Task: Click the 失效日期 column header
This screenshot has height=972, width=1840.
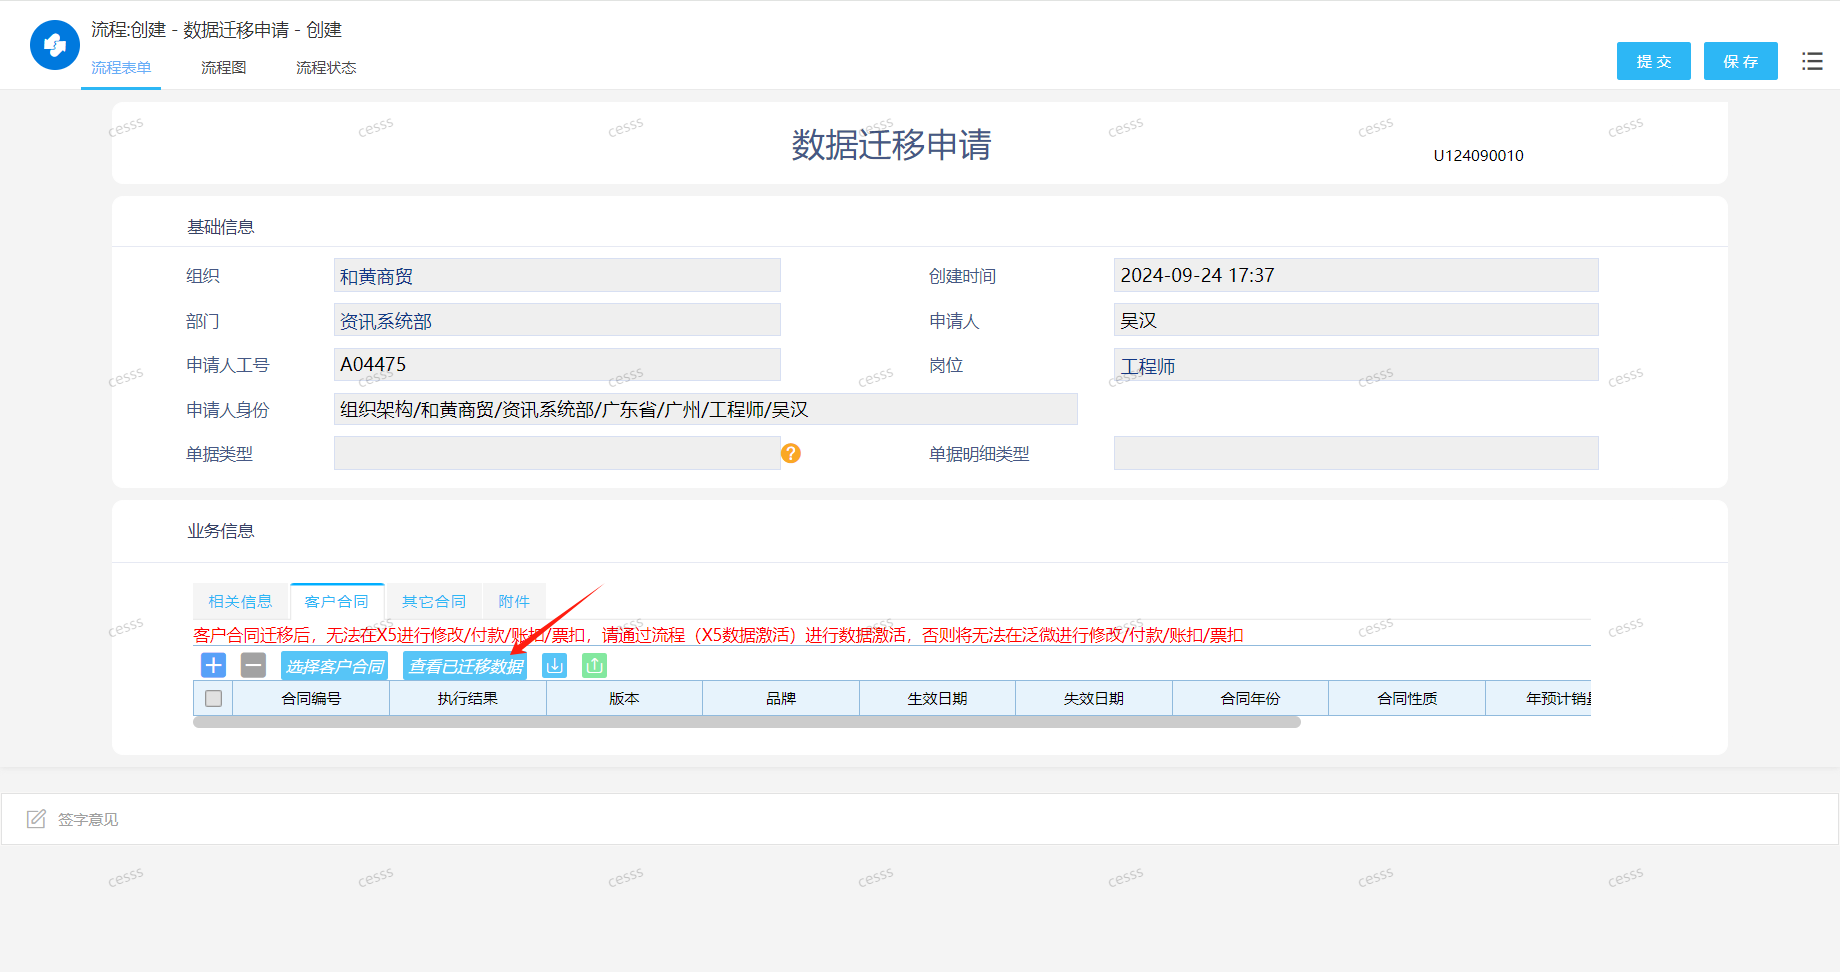Action: (x=1094, y=698)
